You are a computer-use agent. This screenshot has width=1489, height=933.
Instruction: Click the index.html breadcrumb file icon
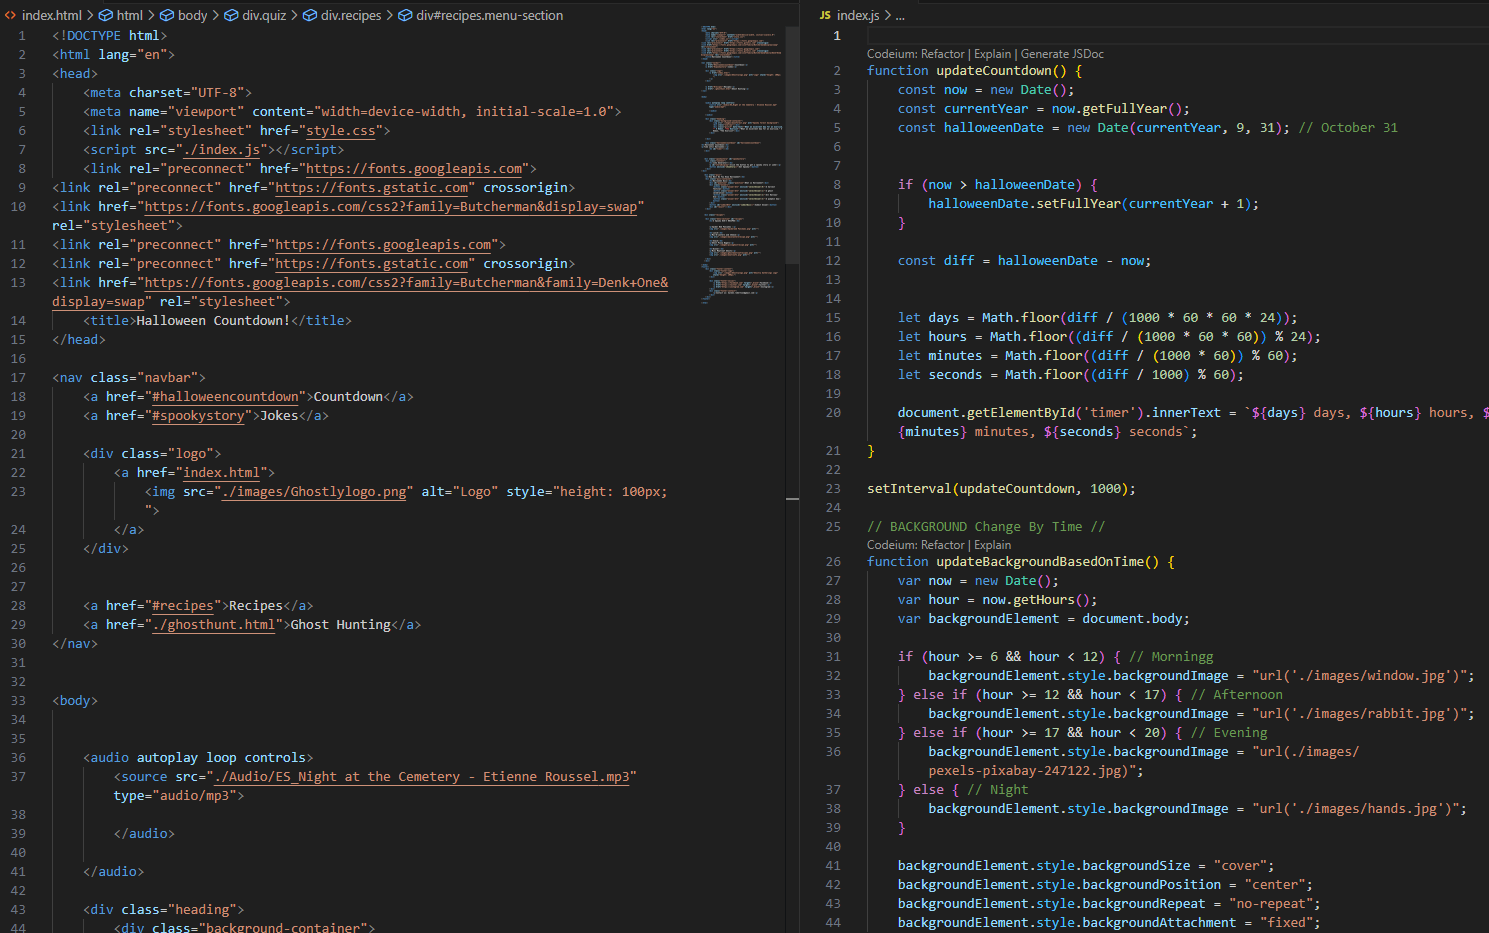click(x=10, y=15)
